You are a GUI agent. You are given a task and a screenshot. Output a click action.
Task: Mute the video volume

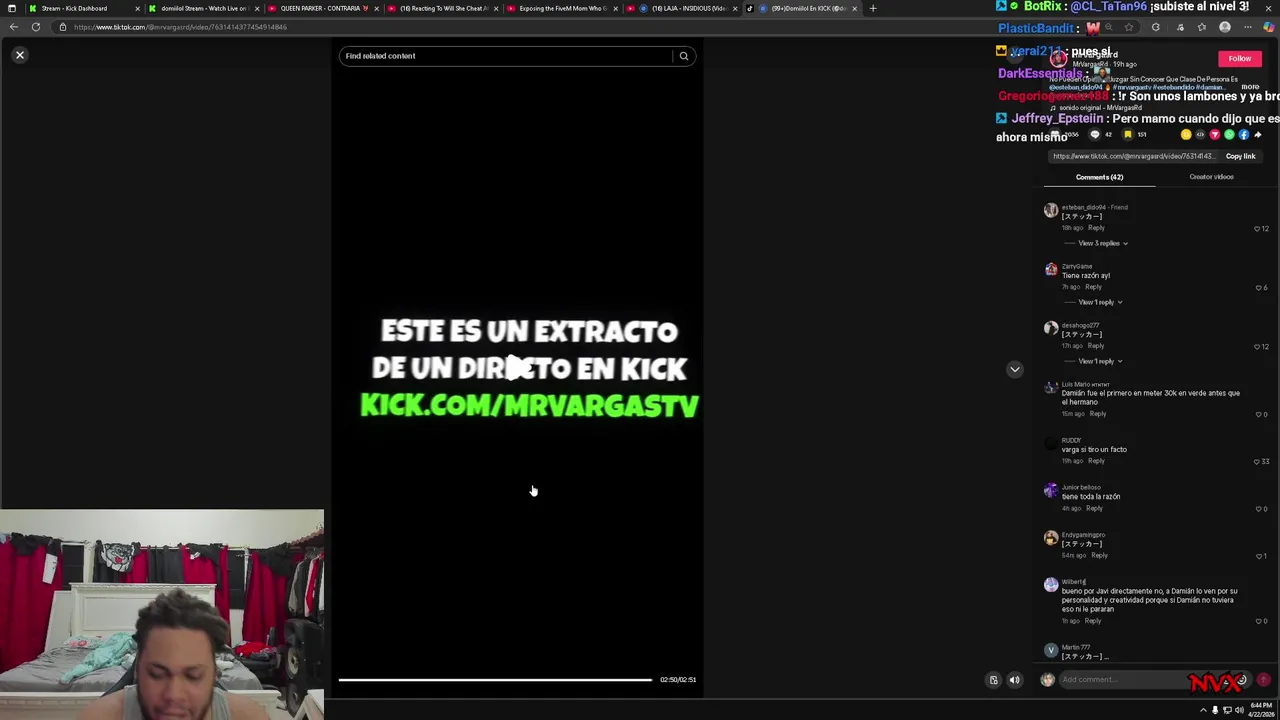tap(1014, 680)
